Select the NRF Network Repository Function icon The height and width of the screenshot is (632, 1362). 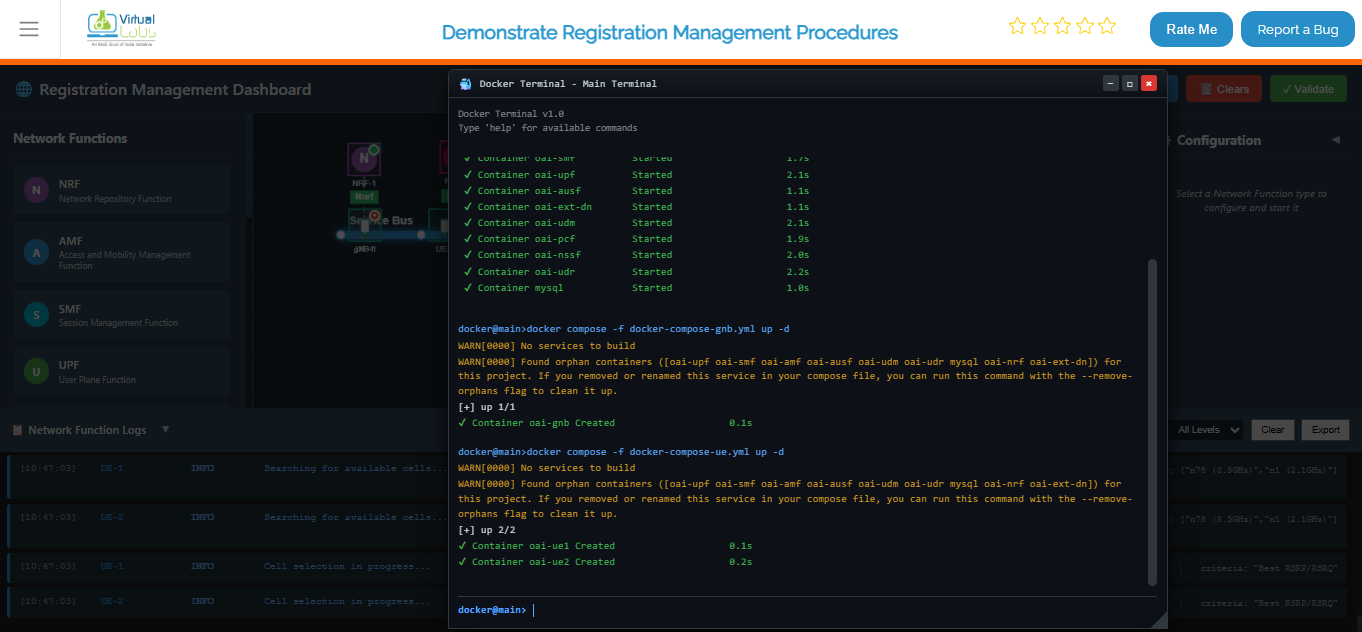tap(36, 188)
